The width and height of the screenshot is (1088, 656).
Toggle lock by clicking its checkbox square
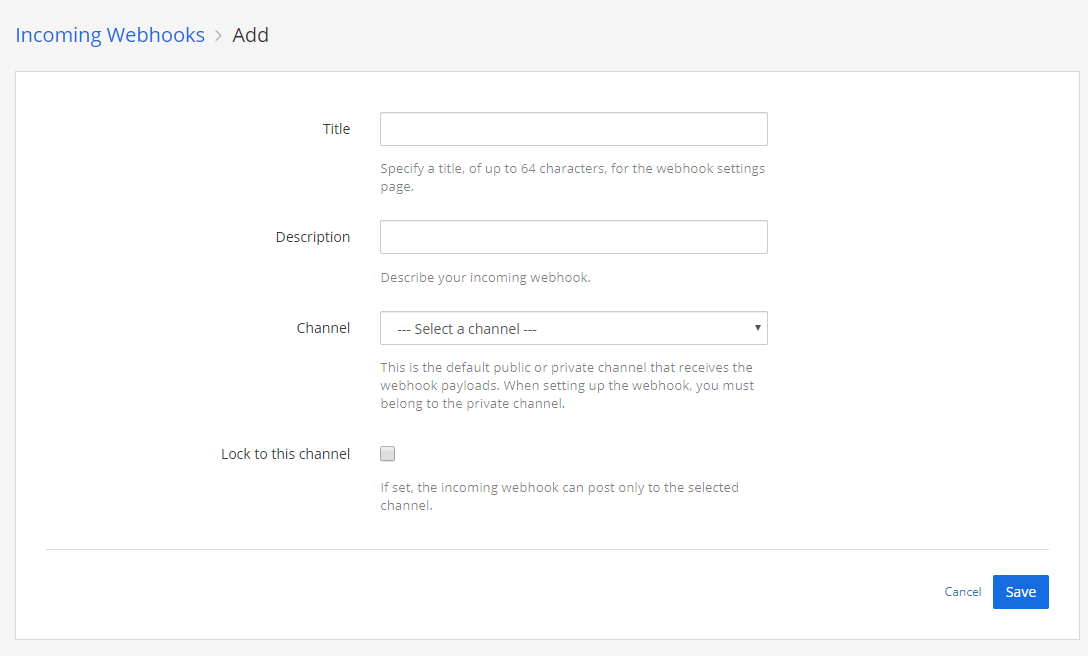click(x=387, y=453)
